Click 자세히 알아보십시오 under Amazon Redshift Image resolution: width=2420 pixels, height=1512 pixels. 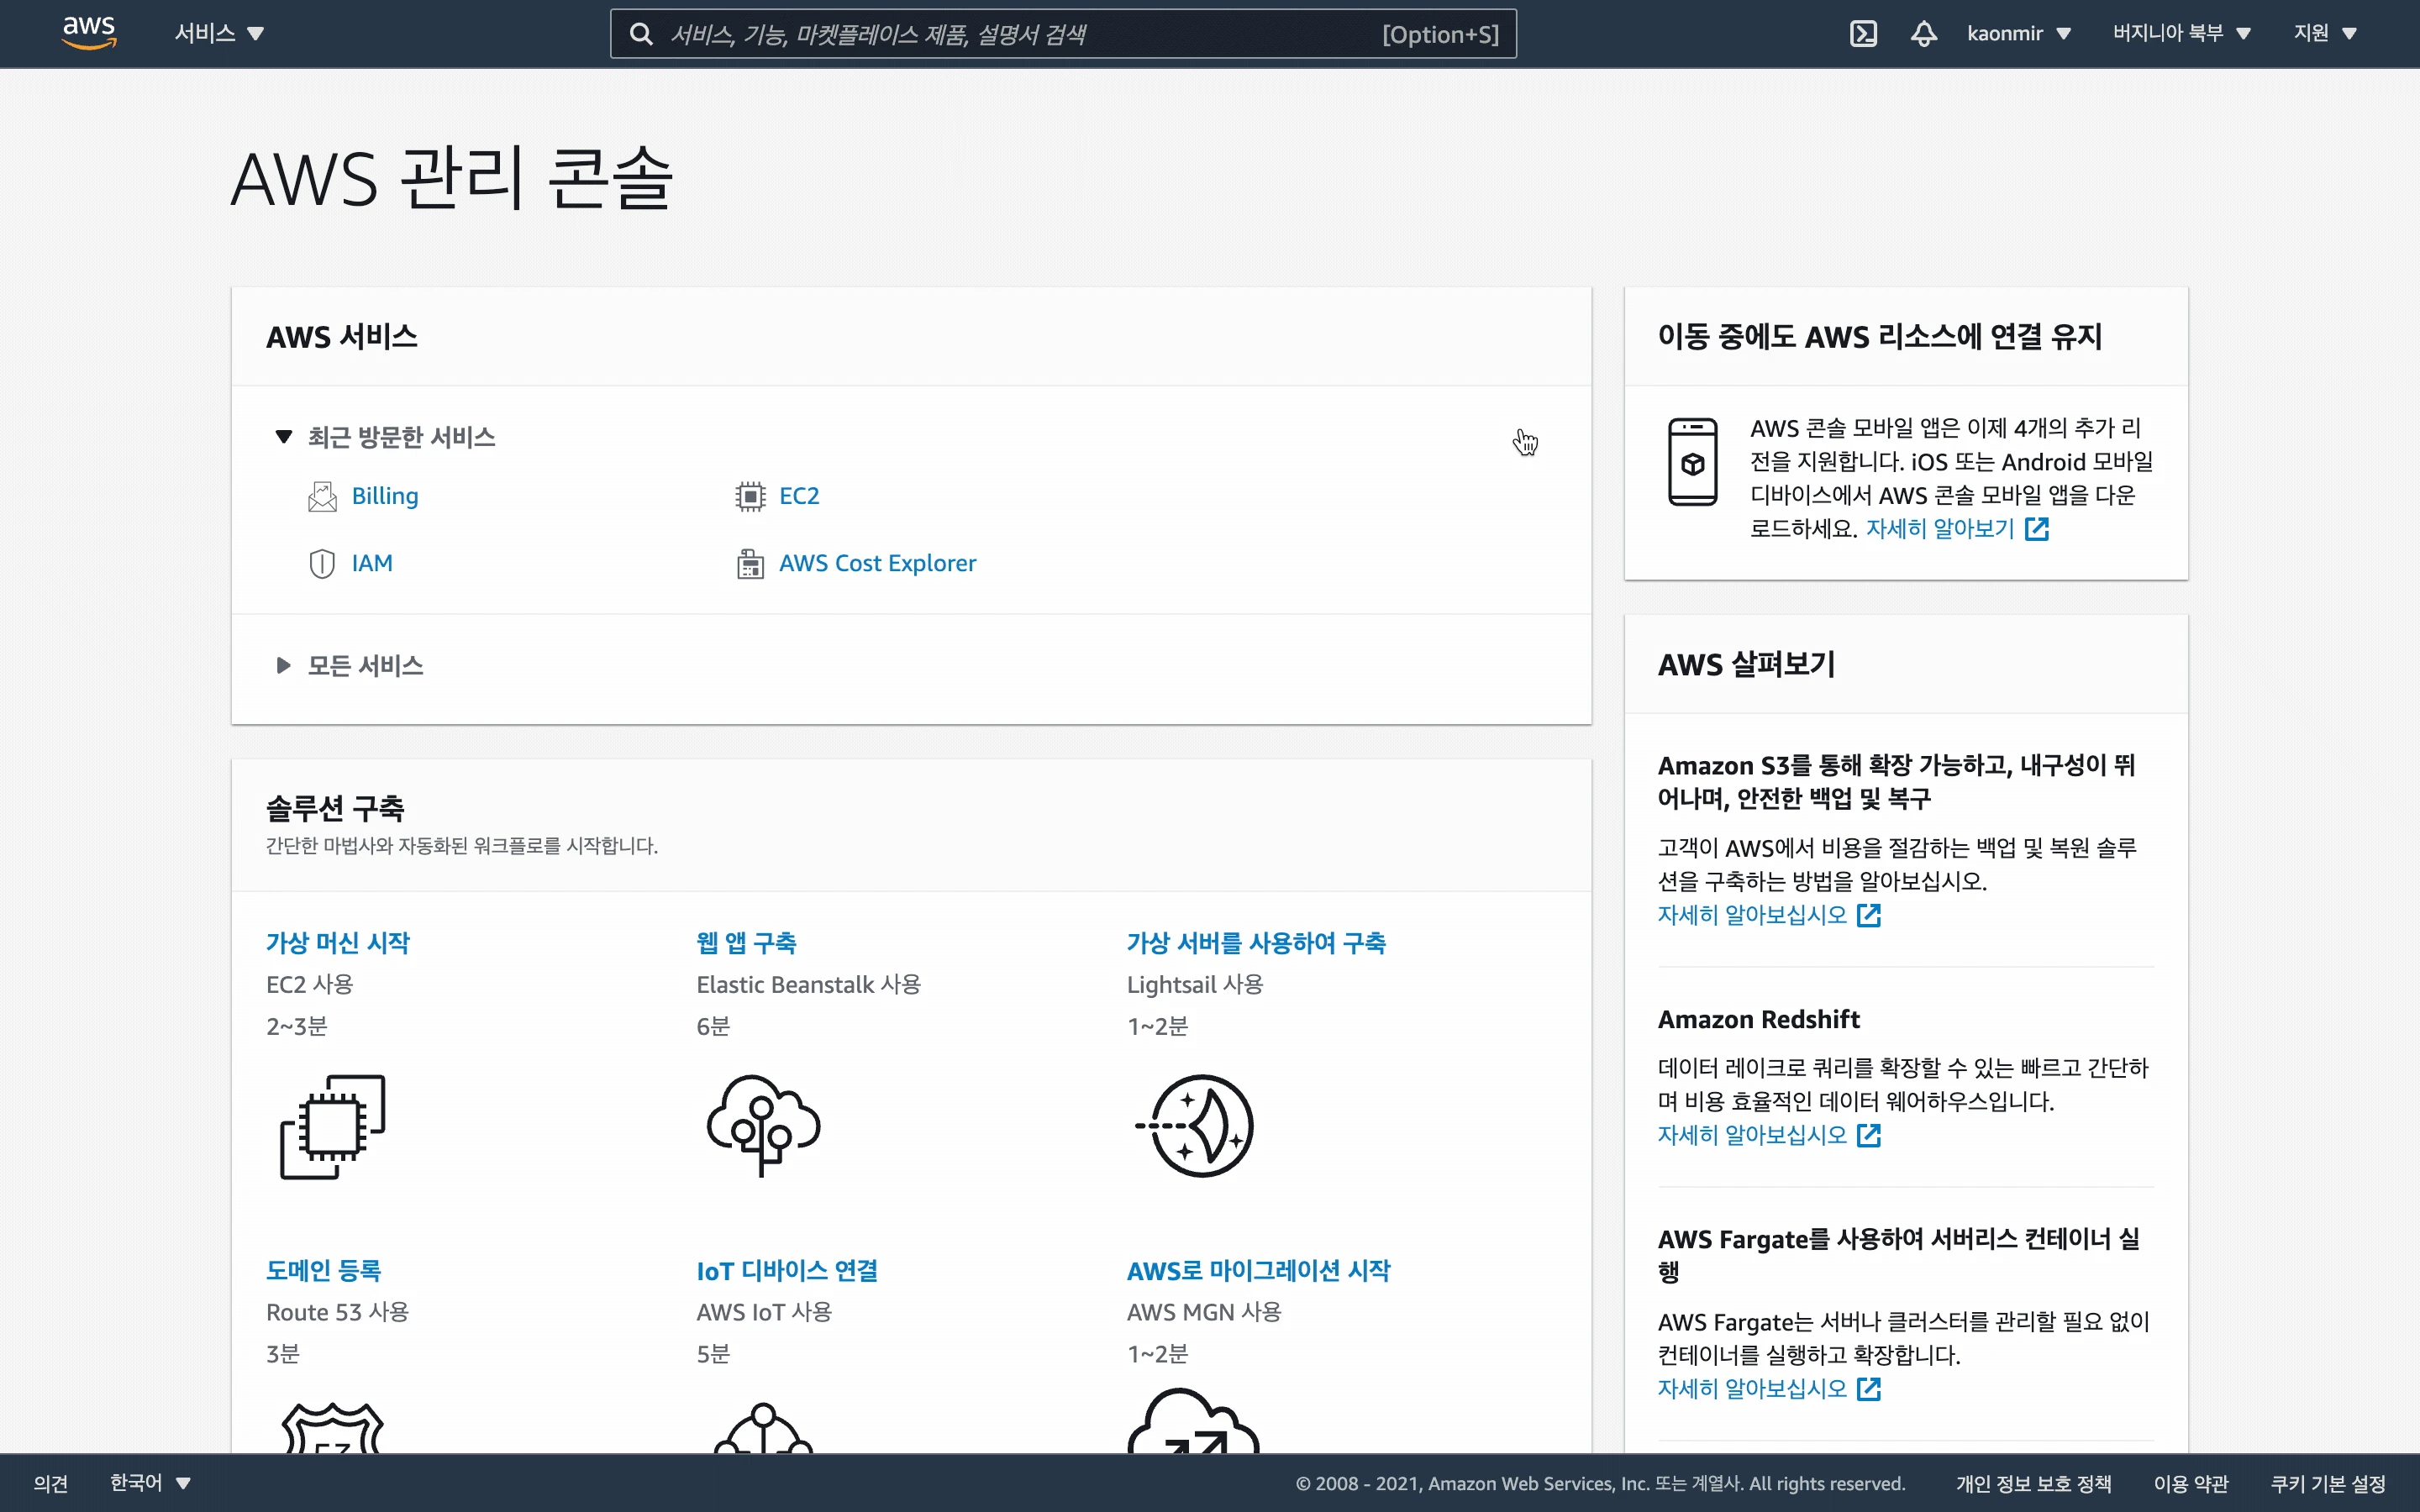pyautogui.click(x=1752, y=1135)
